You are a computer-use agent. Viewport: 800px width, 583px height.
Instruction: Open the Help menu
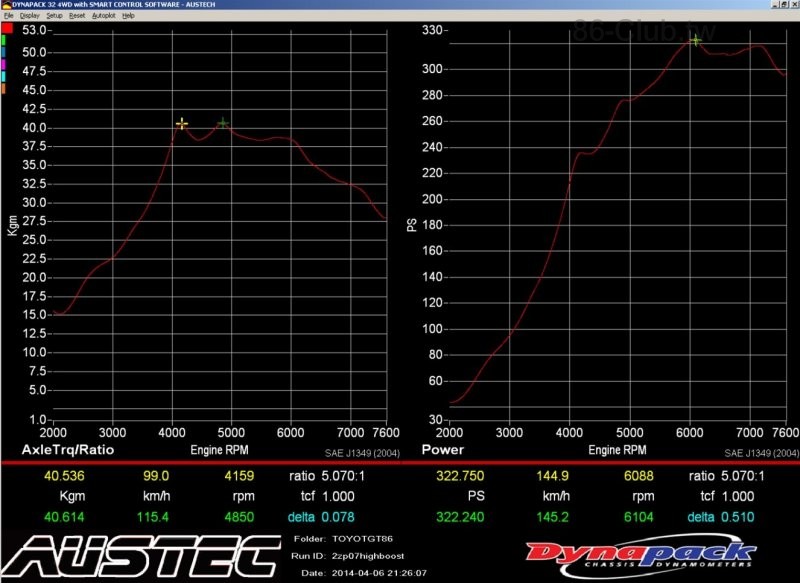(x=128, y=16)
